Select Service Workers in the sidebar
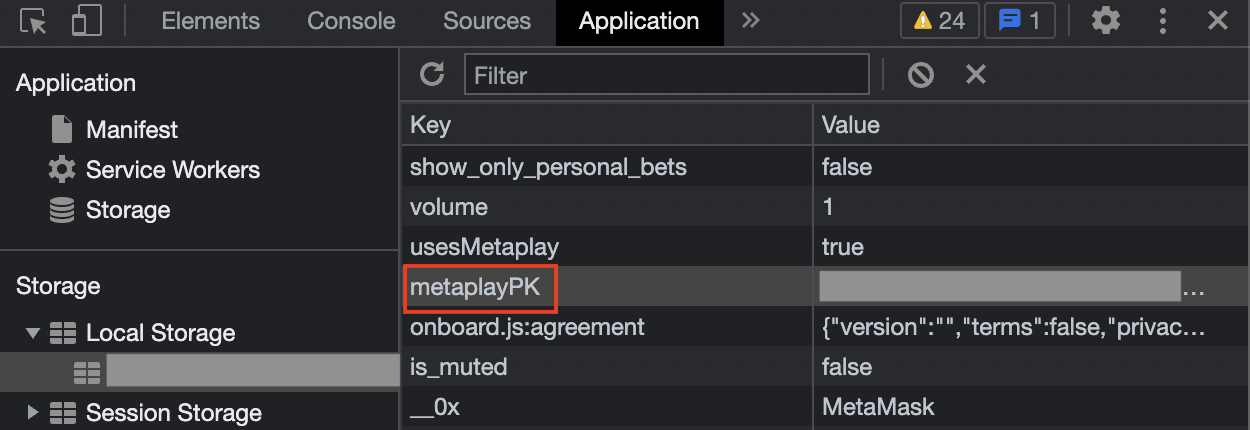 pyautogui.click(x=172, y=170)
